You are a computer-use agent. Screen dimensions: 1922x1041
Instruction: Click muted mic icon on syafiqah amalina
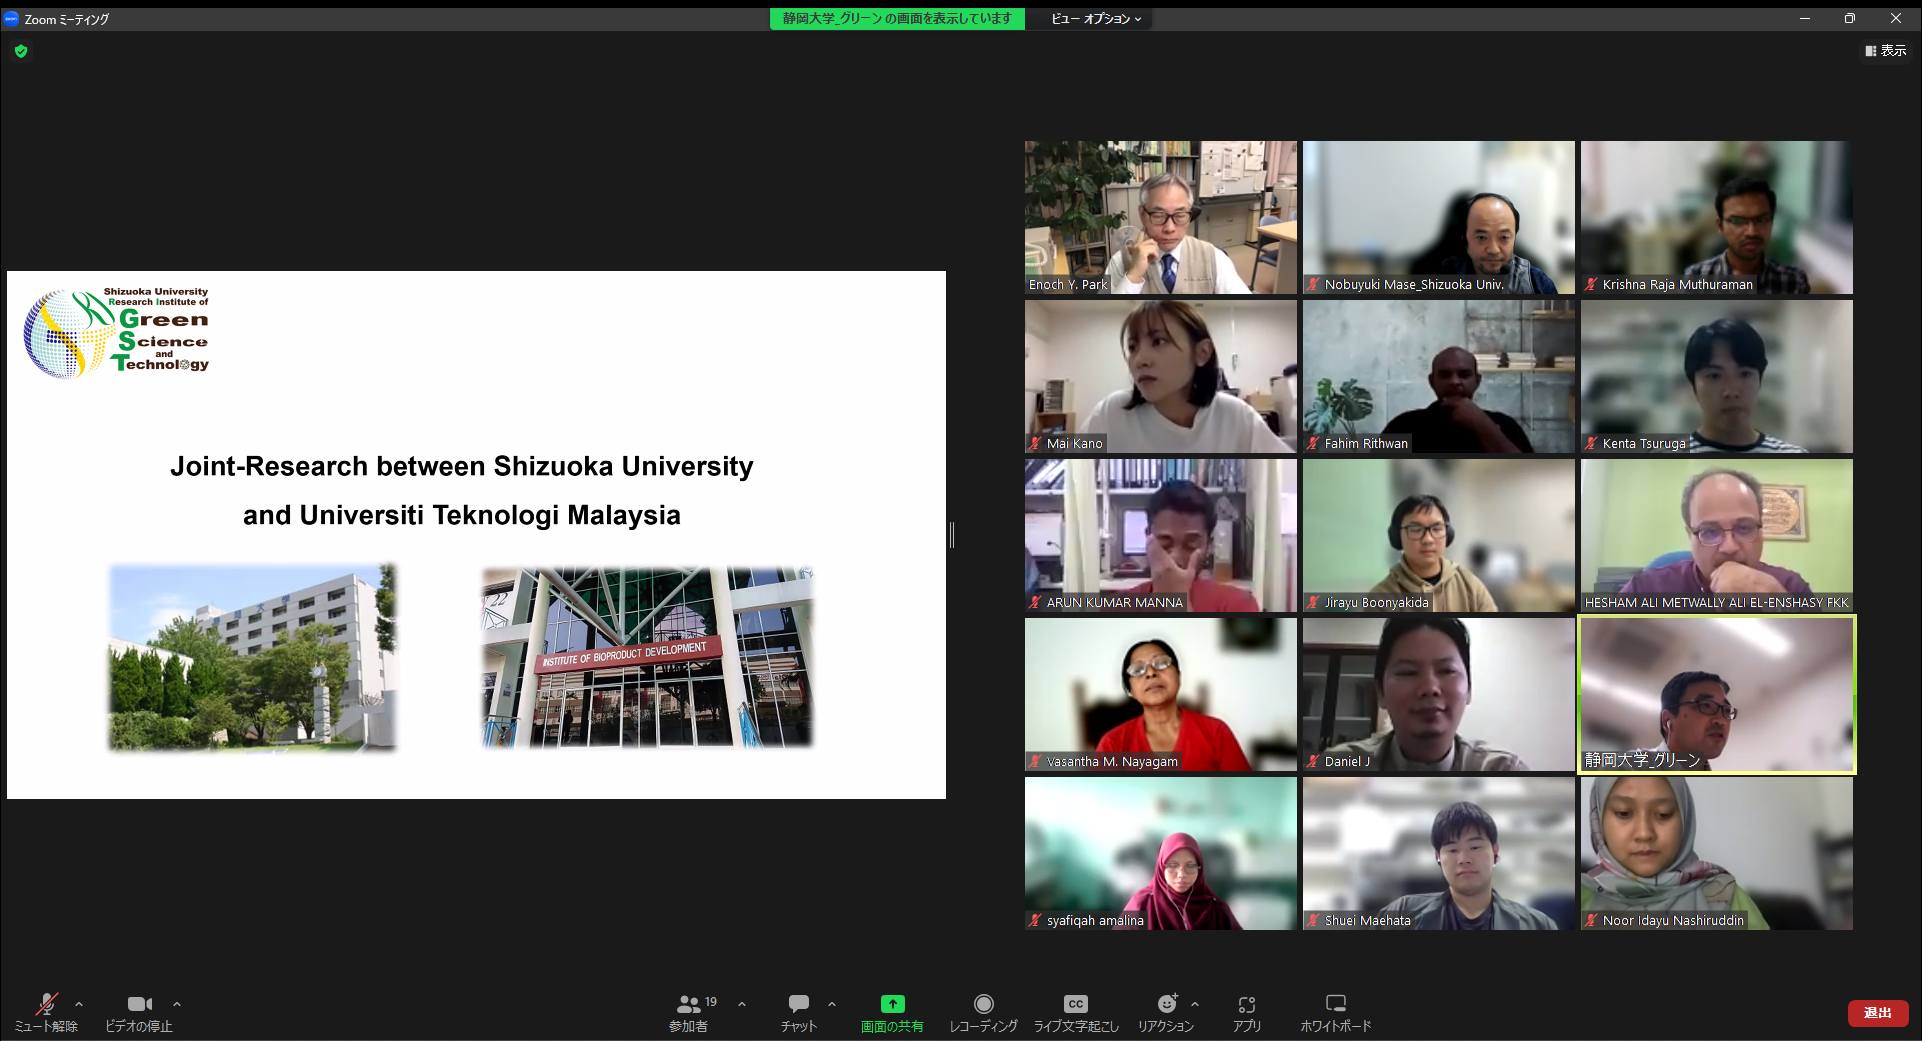click(1036, 920)
